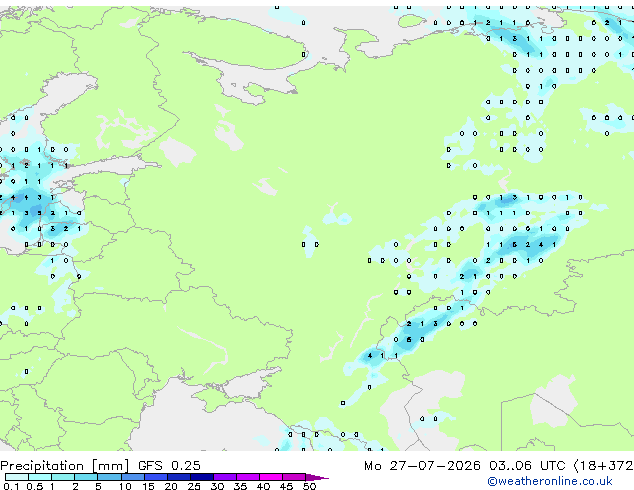
Task: Select the 0.1 to 0.5 mm legend swatch
Action: click(x=17, y=477)
